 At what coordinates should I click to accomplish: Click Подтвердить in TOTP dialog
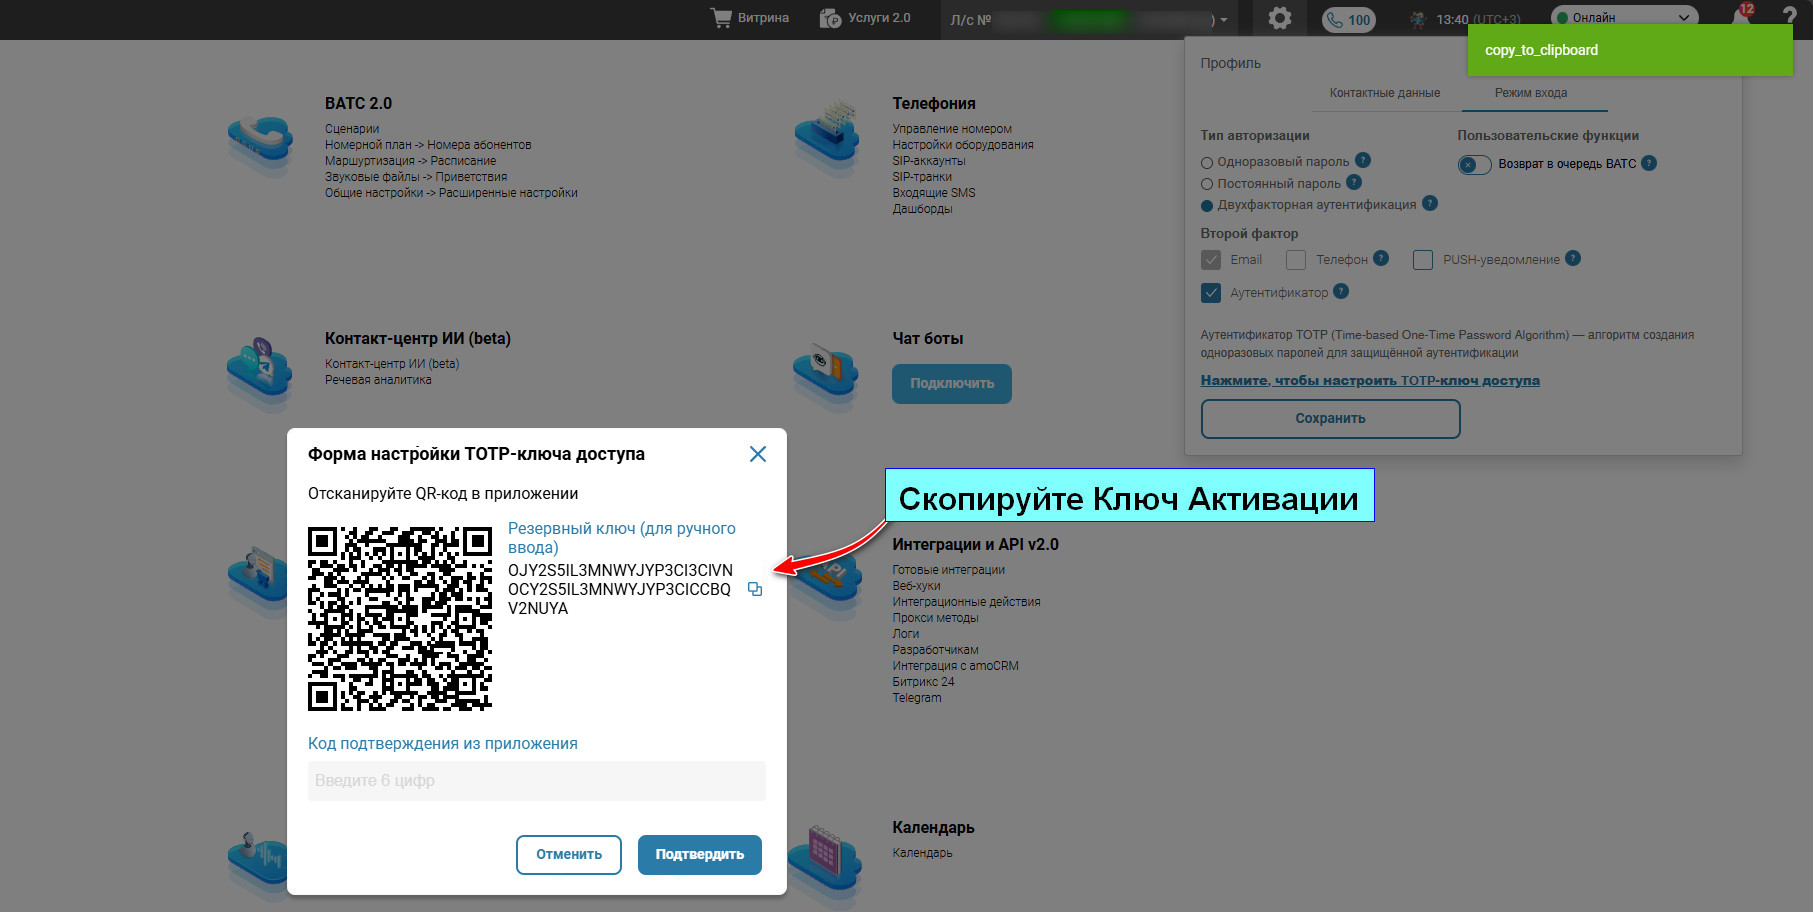point(700,855)
